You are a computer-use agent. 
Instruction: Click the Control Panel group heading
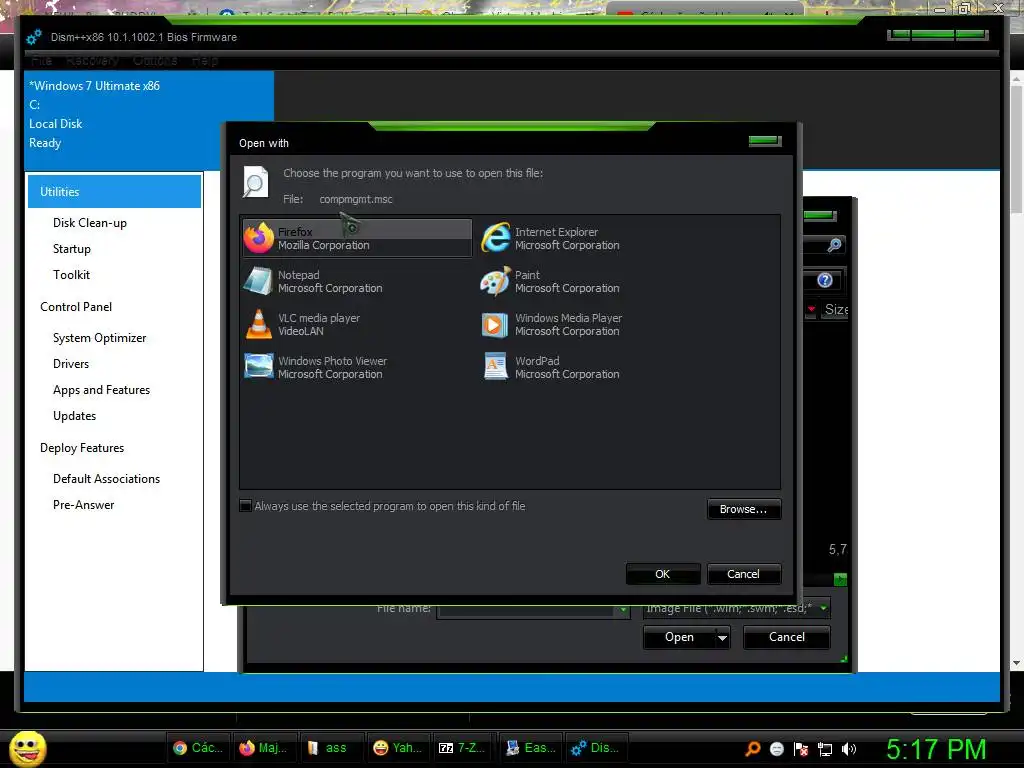click(76, 307)
